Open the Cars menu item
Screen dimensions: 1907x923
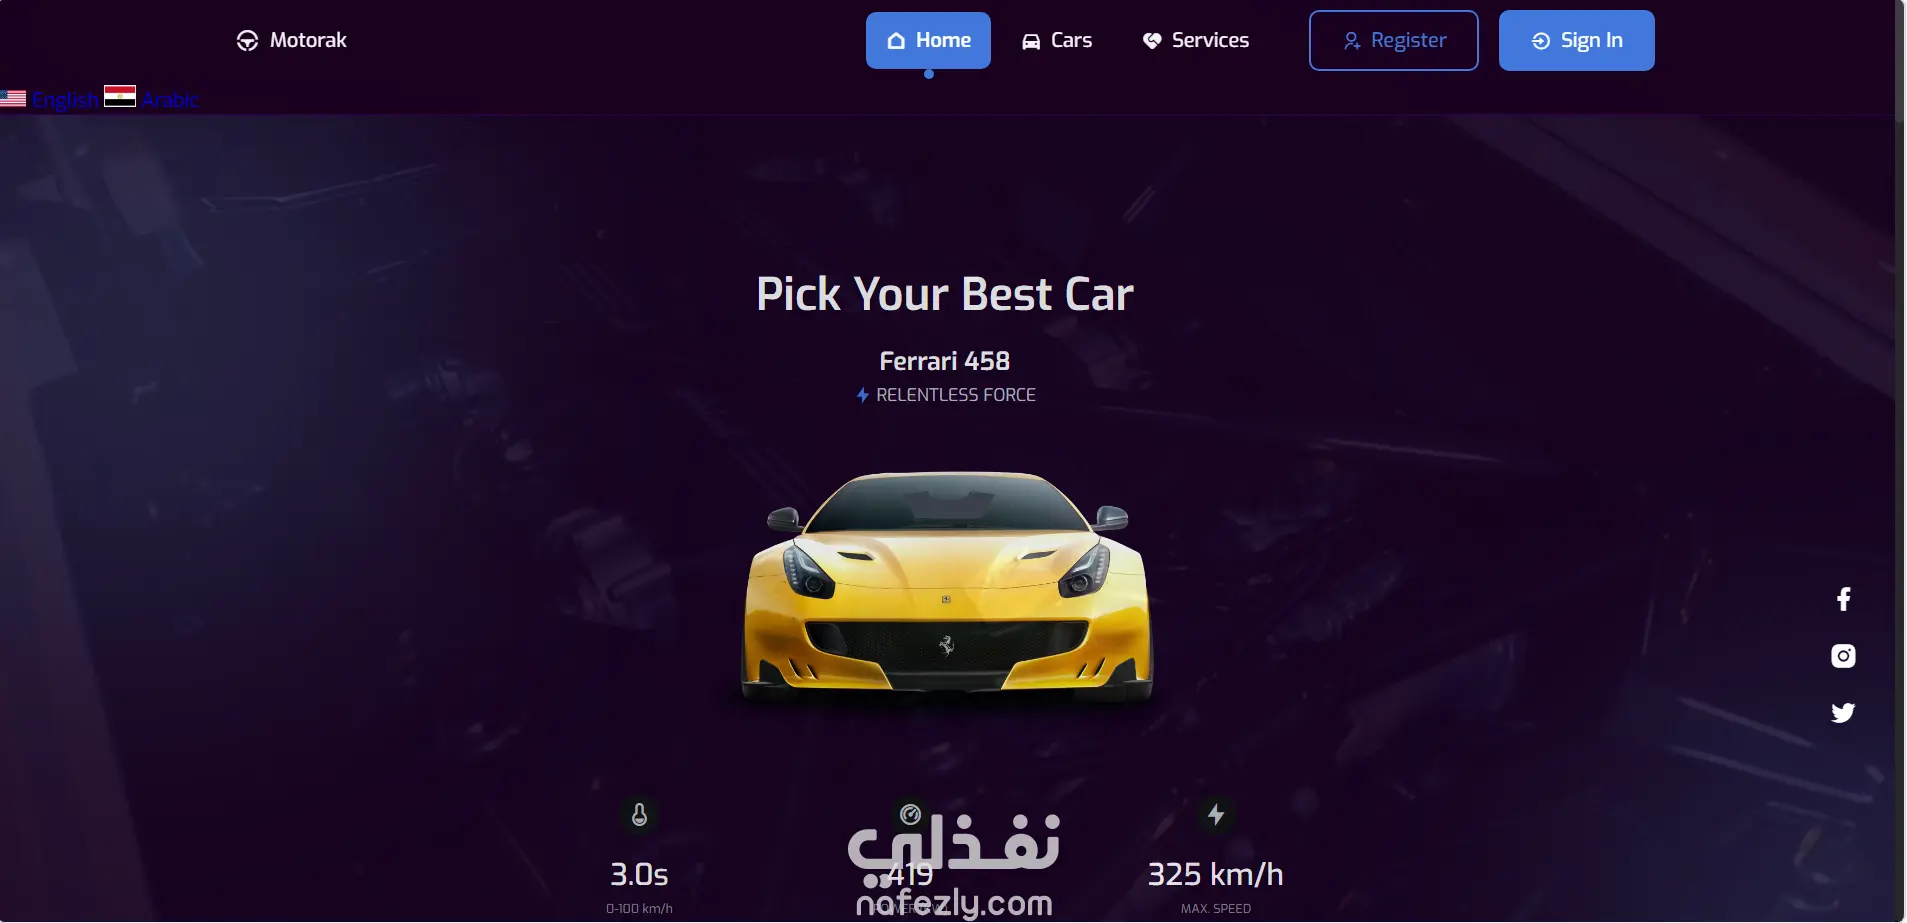tap(1057, 40)
